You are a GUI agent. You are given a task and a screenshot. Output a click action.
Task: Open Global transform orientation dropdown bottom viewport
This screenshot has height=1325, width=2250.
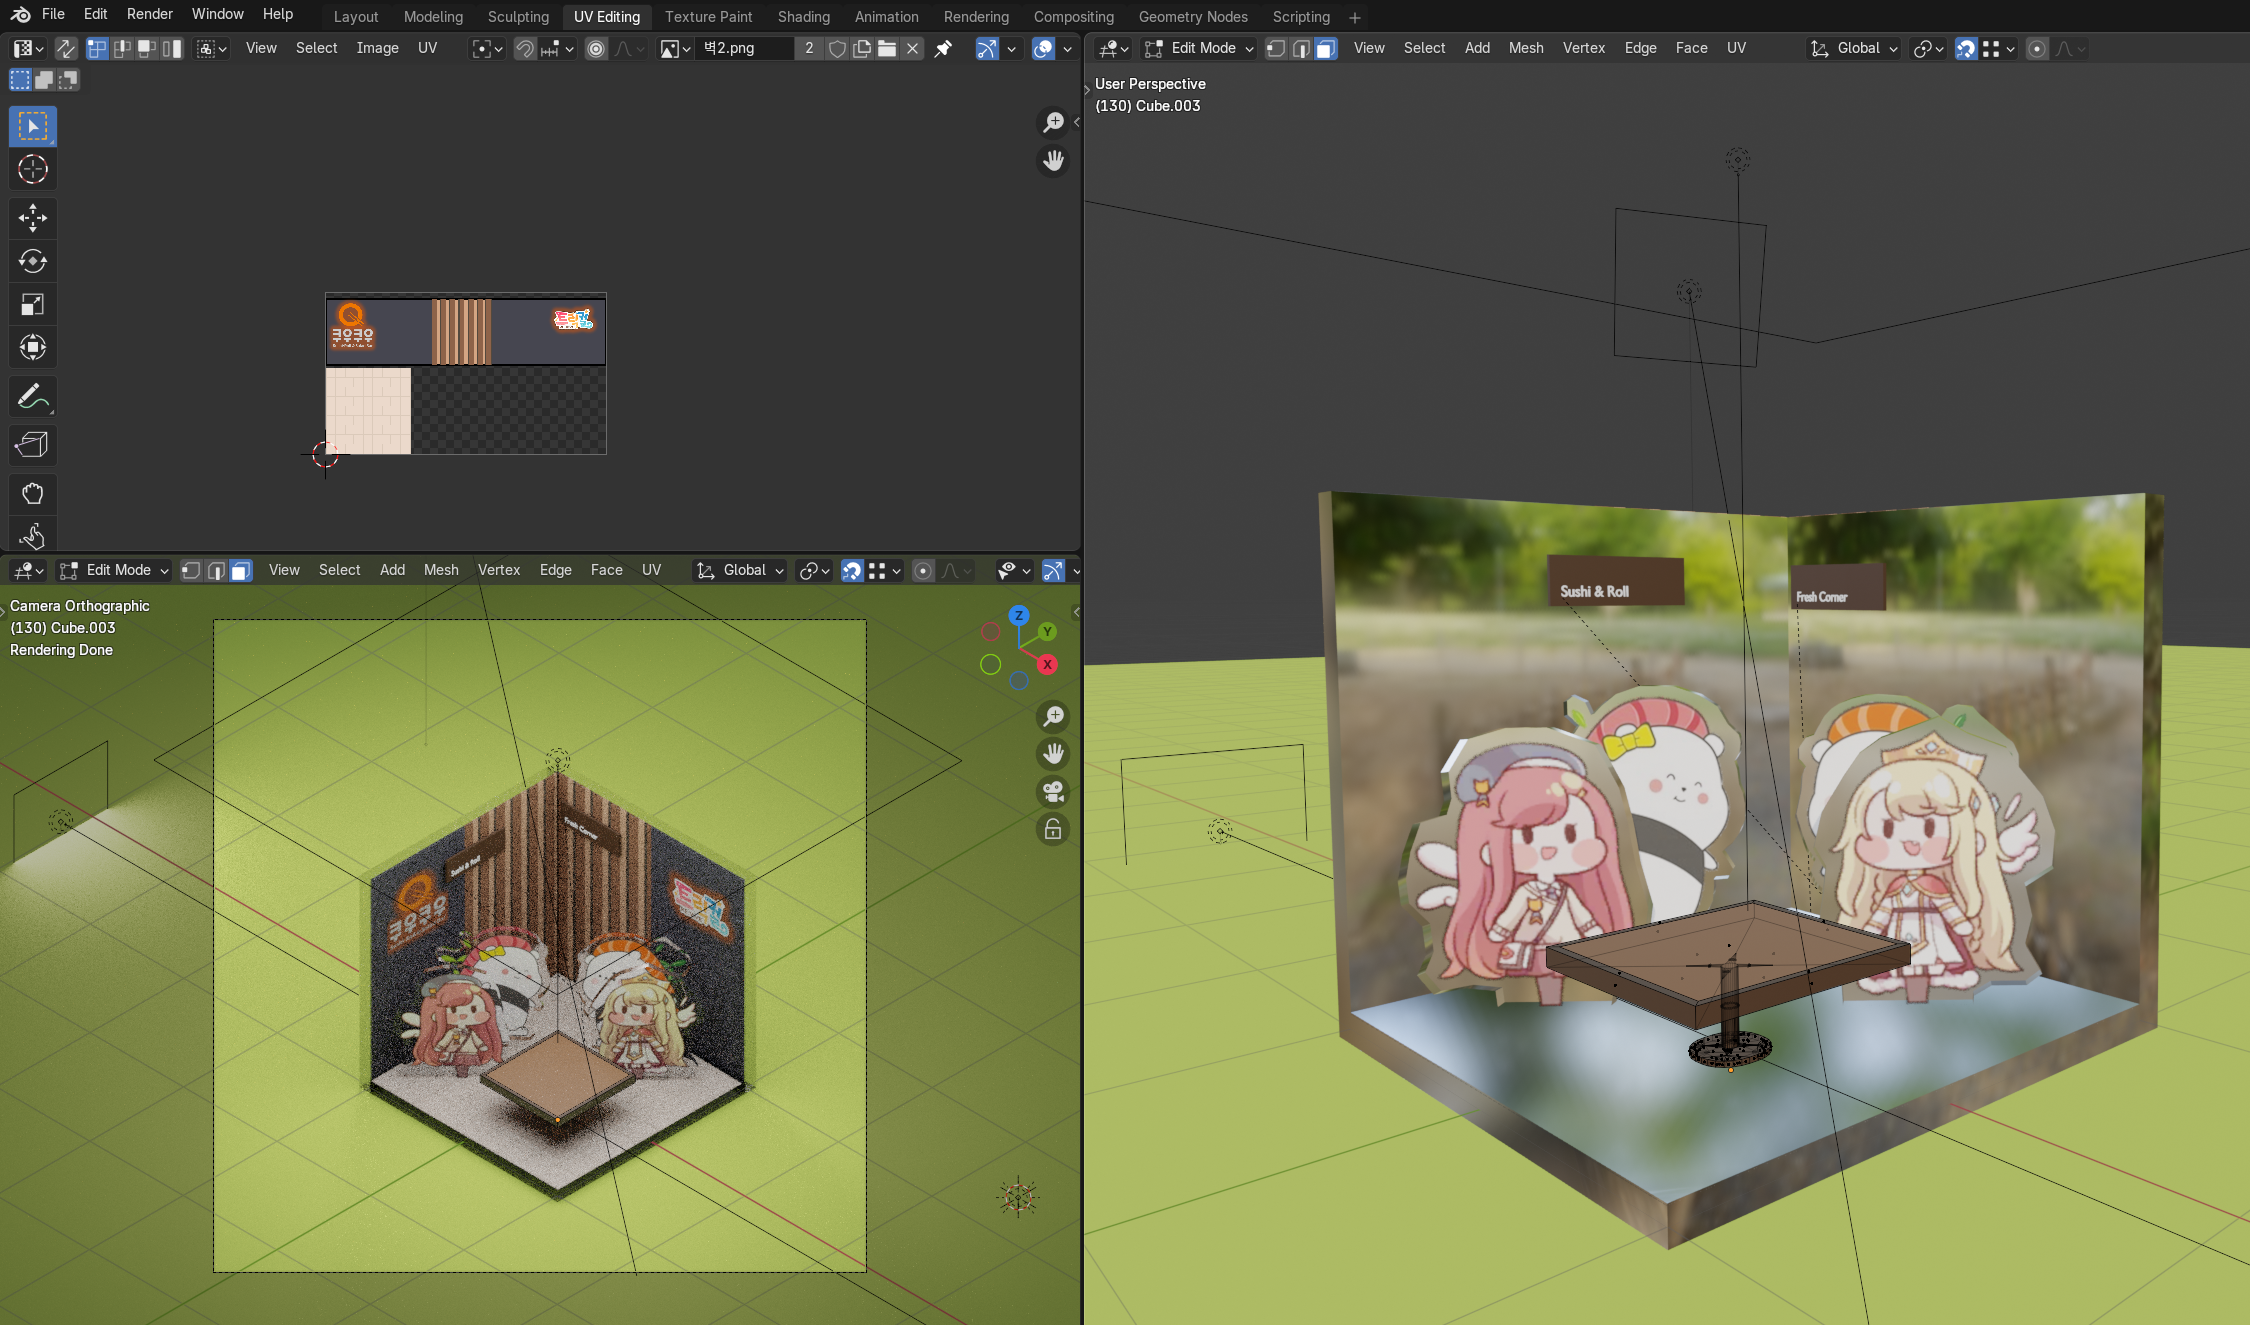[x=741, y=570]
